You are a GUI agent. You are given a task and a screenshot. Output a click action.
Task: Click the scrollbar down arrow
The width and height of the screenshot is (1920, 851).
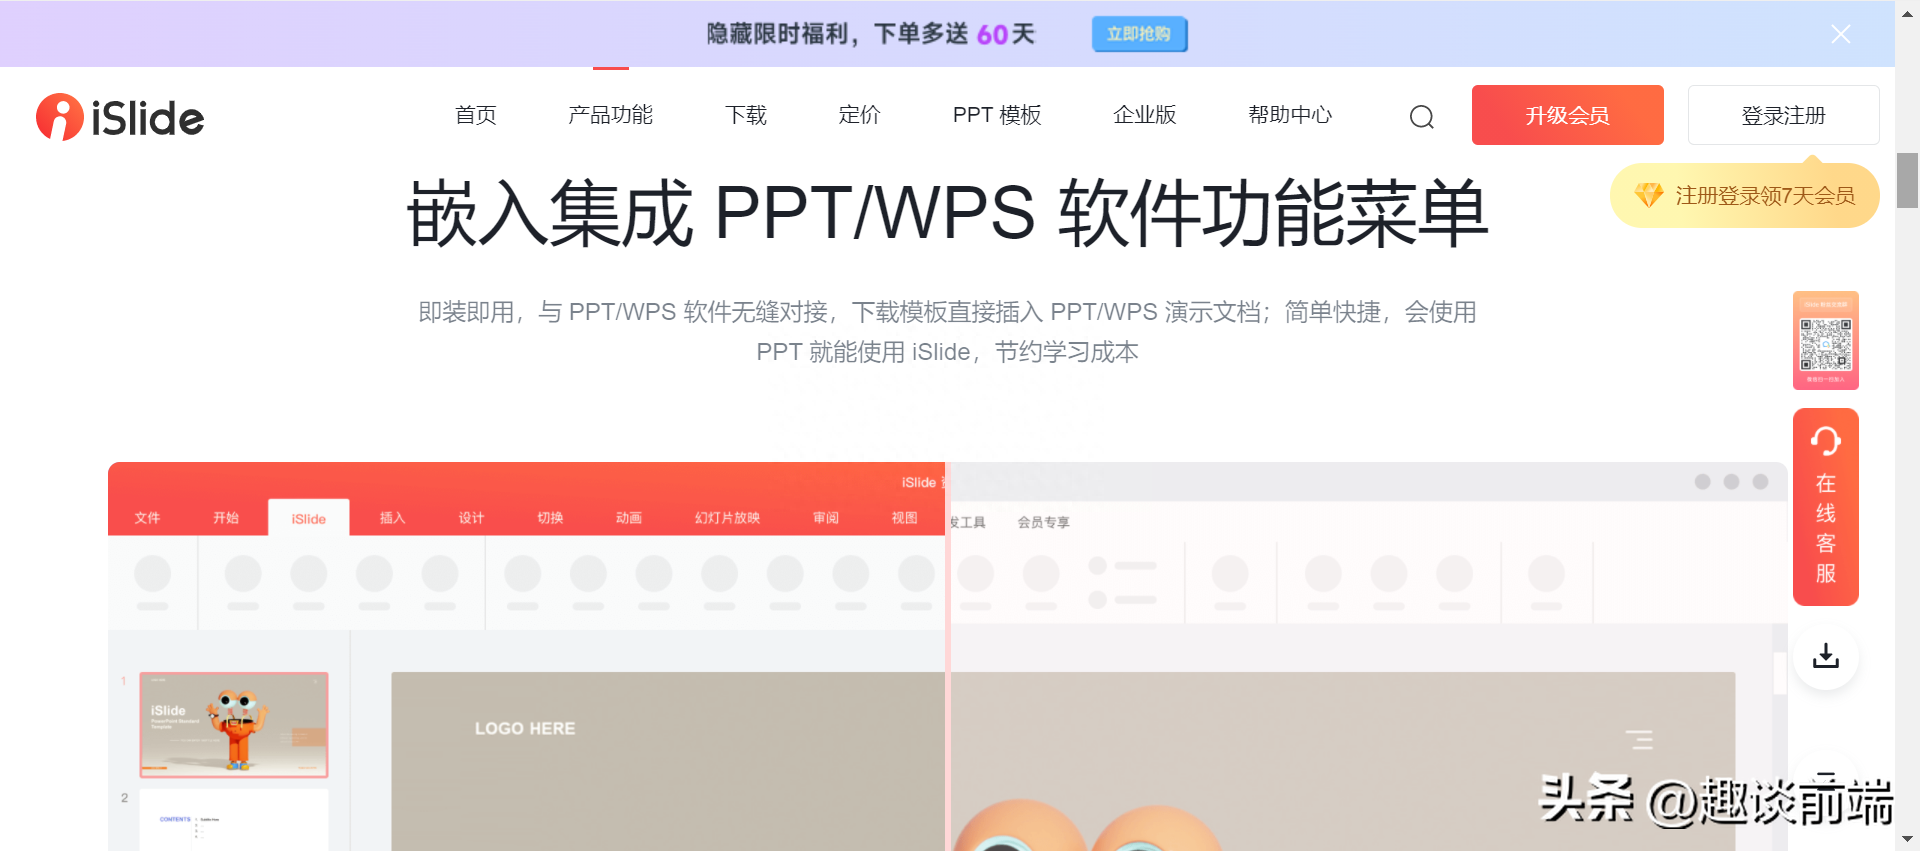[1907, 839]
